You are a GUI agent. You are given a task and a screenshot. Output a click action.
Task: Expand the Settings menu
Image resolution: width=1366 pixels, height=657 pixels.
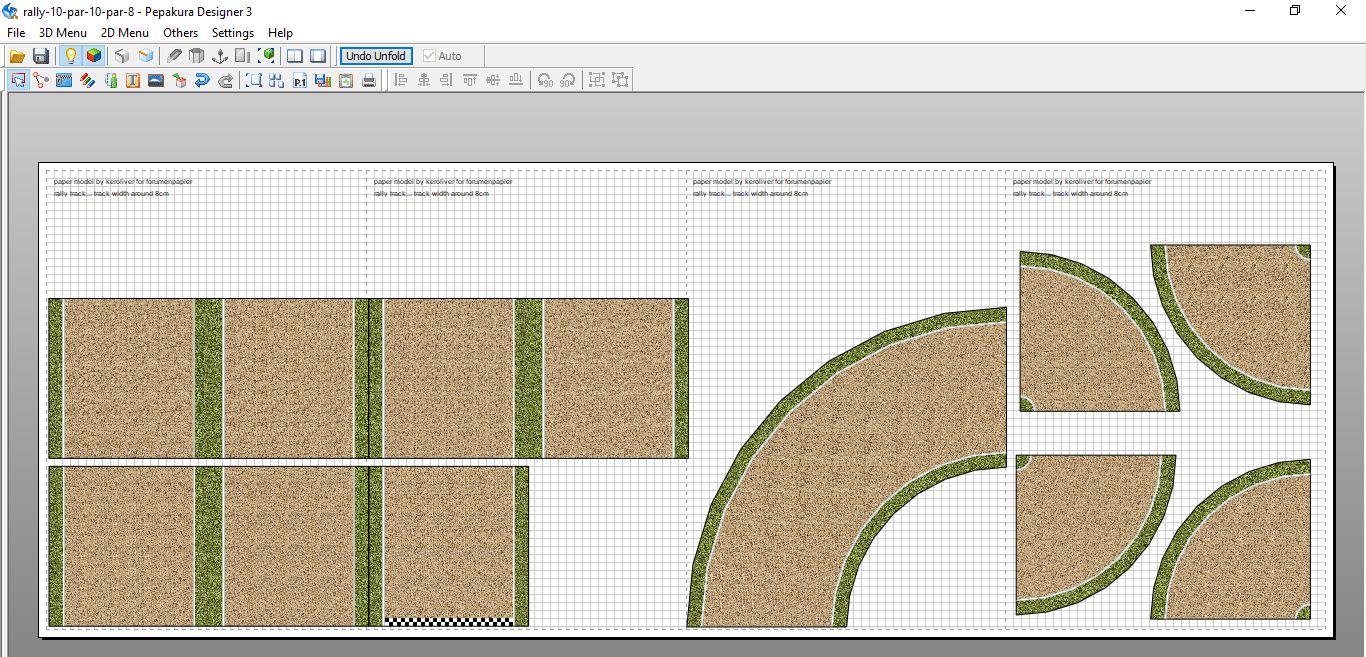point(233,33)
